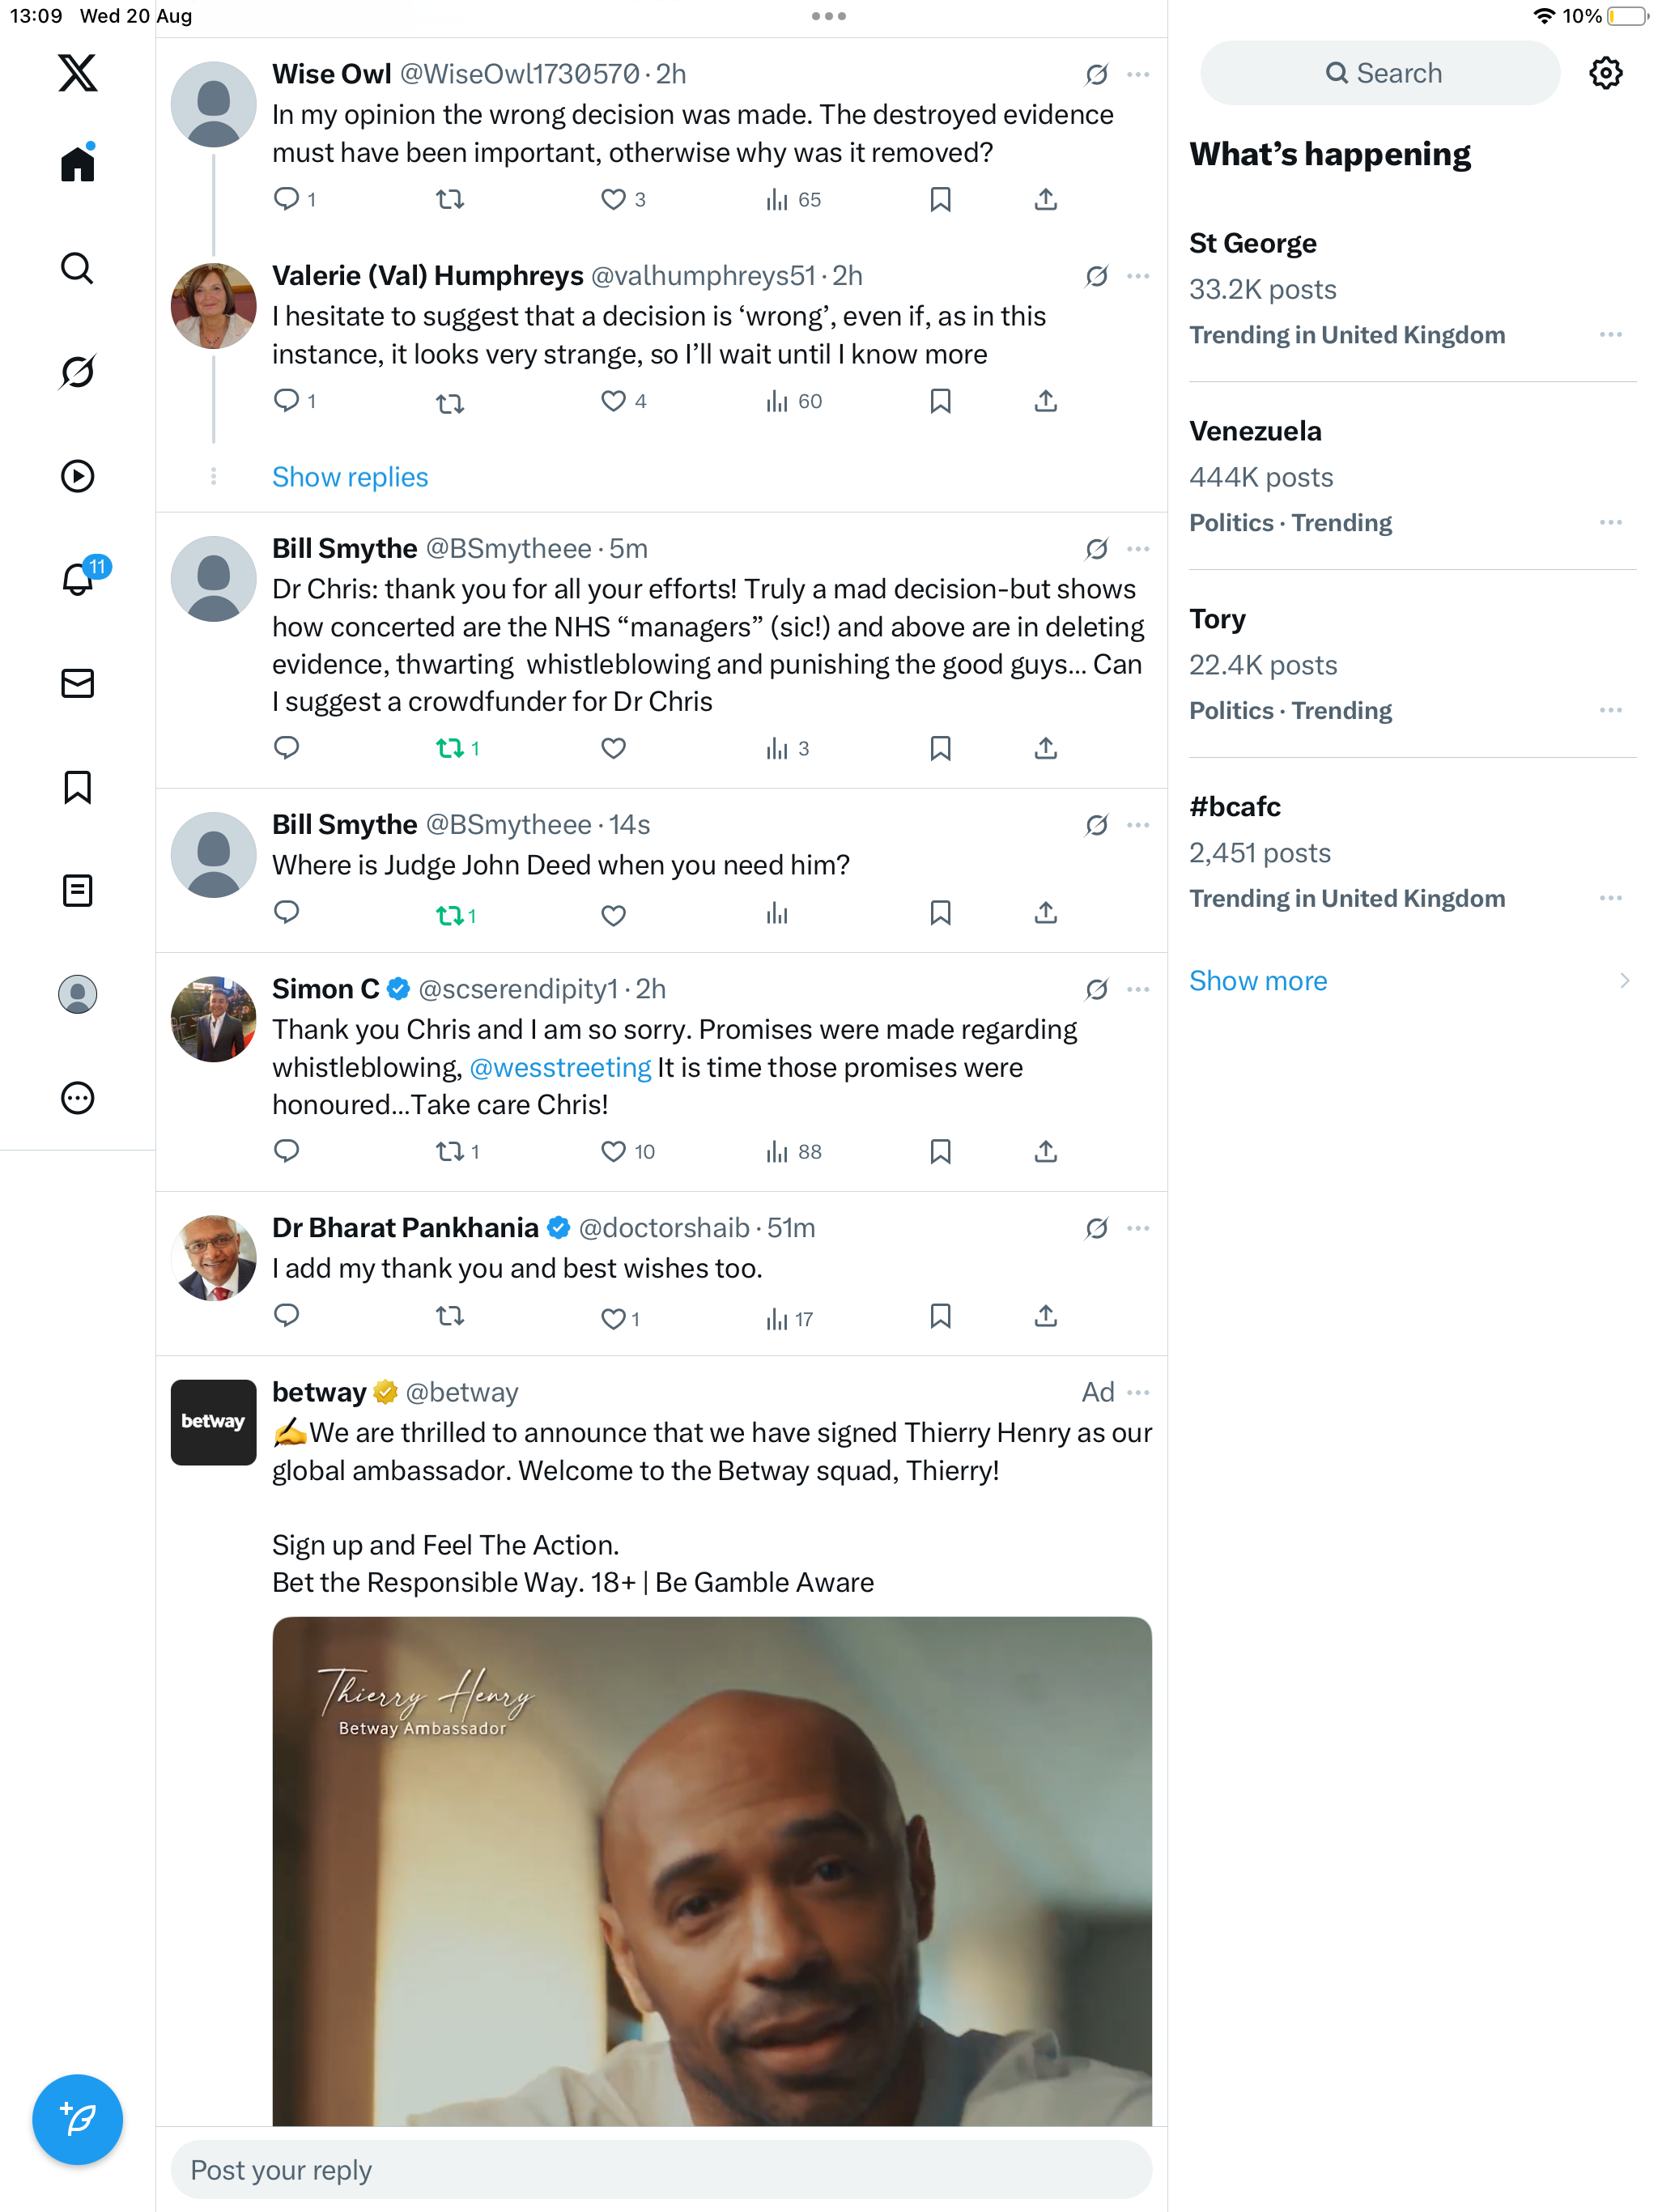
Task: Open search settings gear icon
Action: pyautogui.click(x=1605, y=73)
